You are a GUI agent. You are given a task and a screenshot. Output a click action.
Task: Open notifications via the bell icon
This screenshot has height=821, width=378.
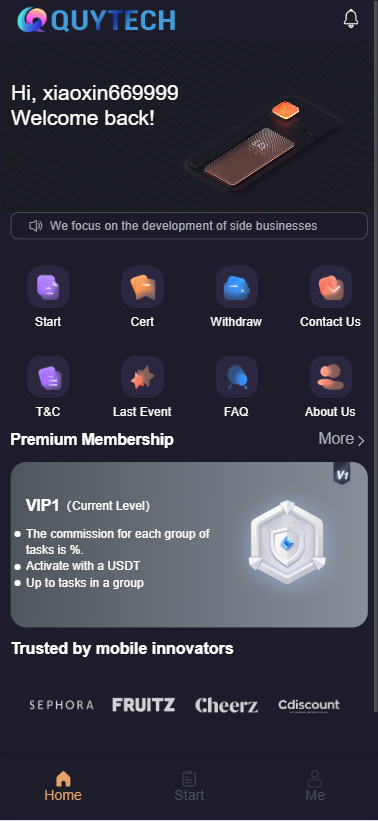coord(351,19)
